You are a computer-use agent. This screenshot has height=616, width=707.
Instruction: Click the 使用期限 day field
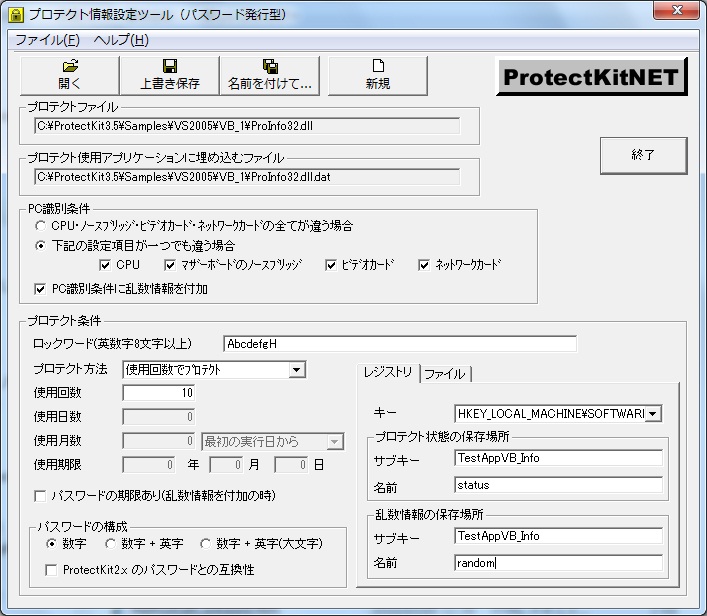click(291, 465)
